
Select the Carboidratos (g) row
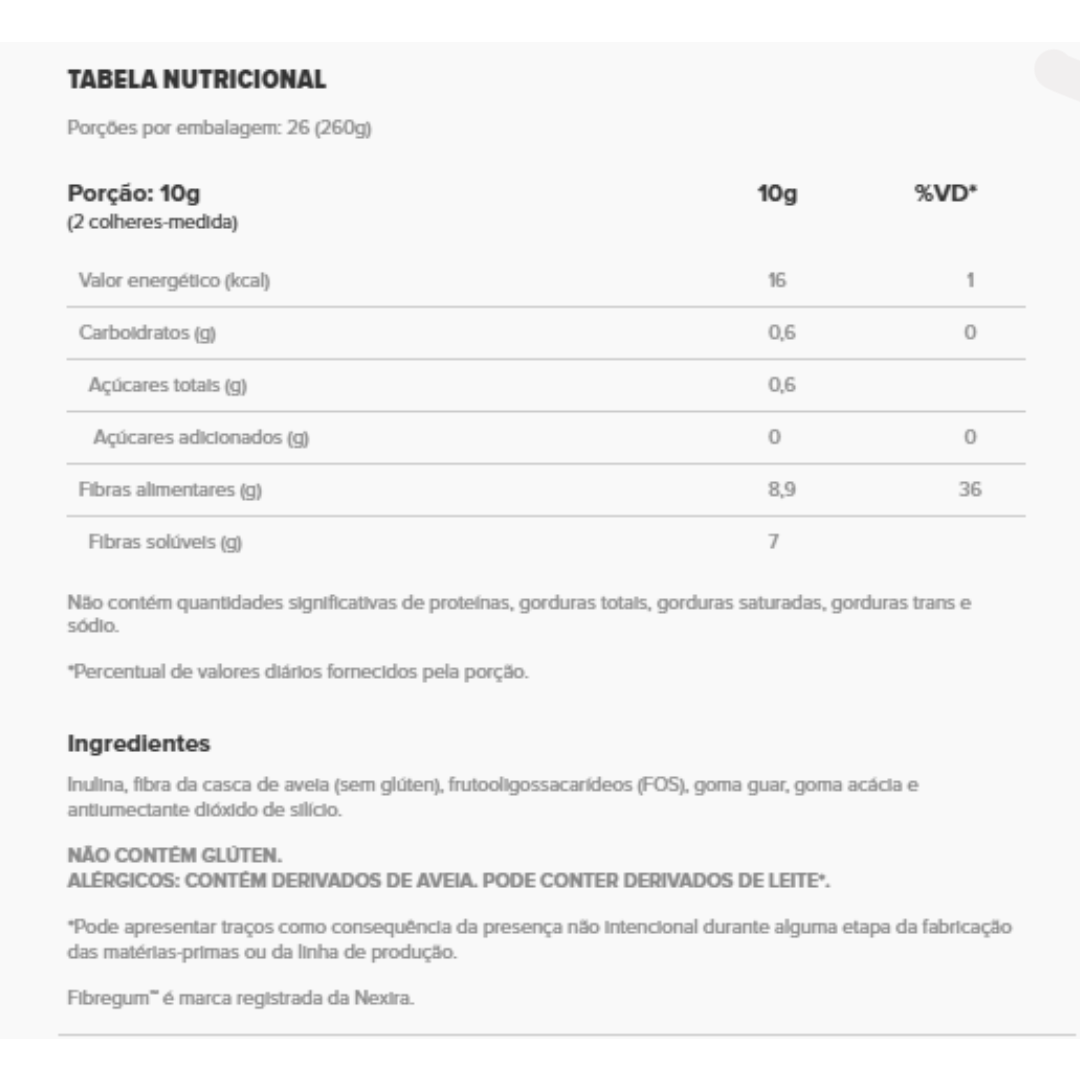[546, 333]
